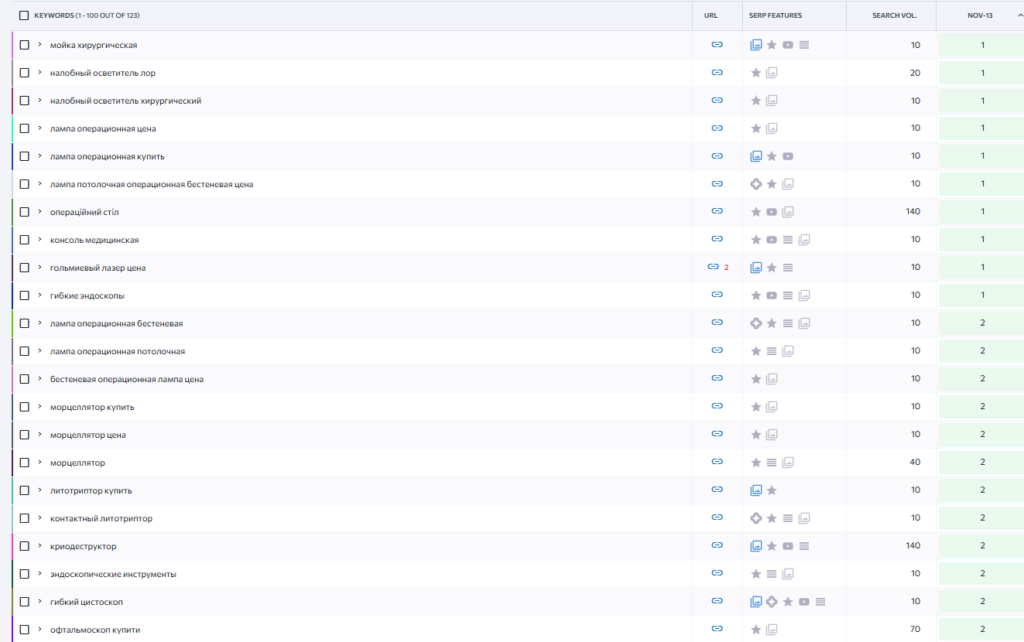The width and height of the screenshot is (1024, 642).
Task: Click images SERP icon for литотриптор купить
Action: [x=756, y=490]
